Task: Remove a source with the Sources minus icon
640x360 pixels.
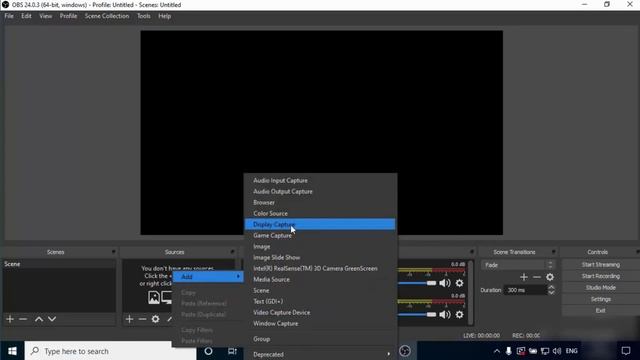Action: pyautogui.click(x=142, y=319)
